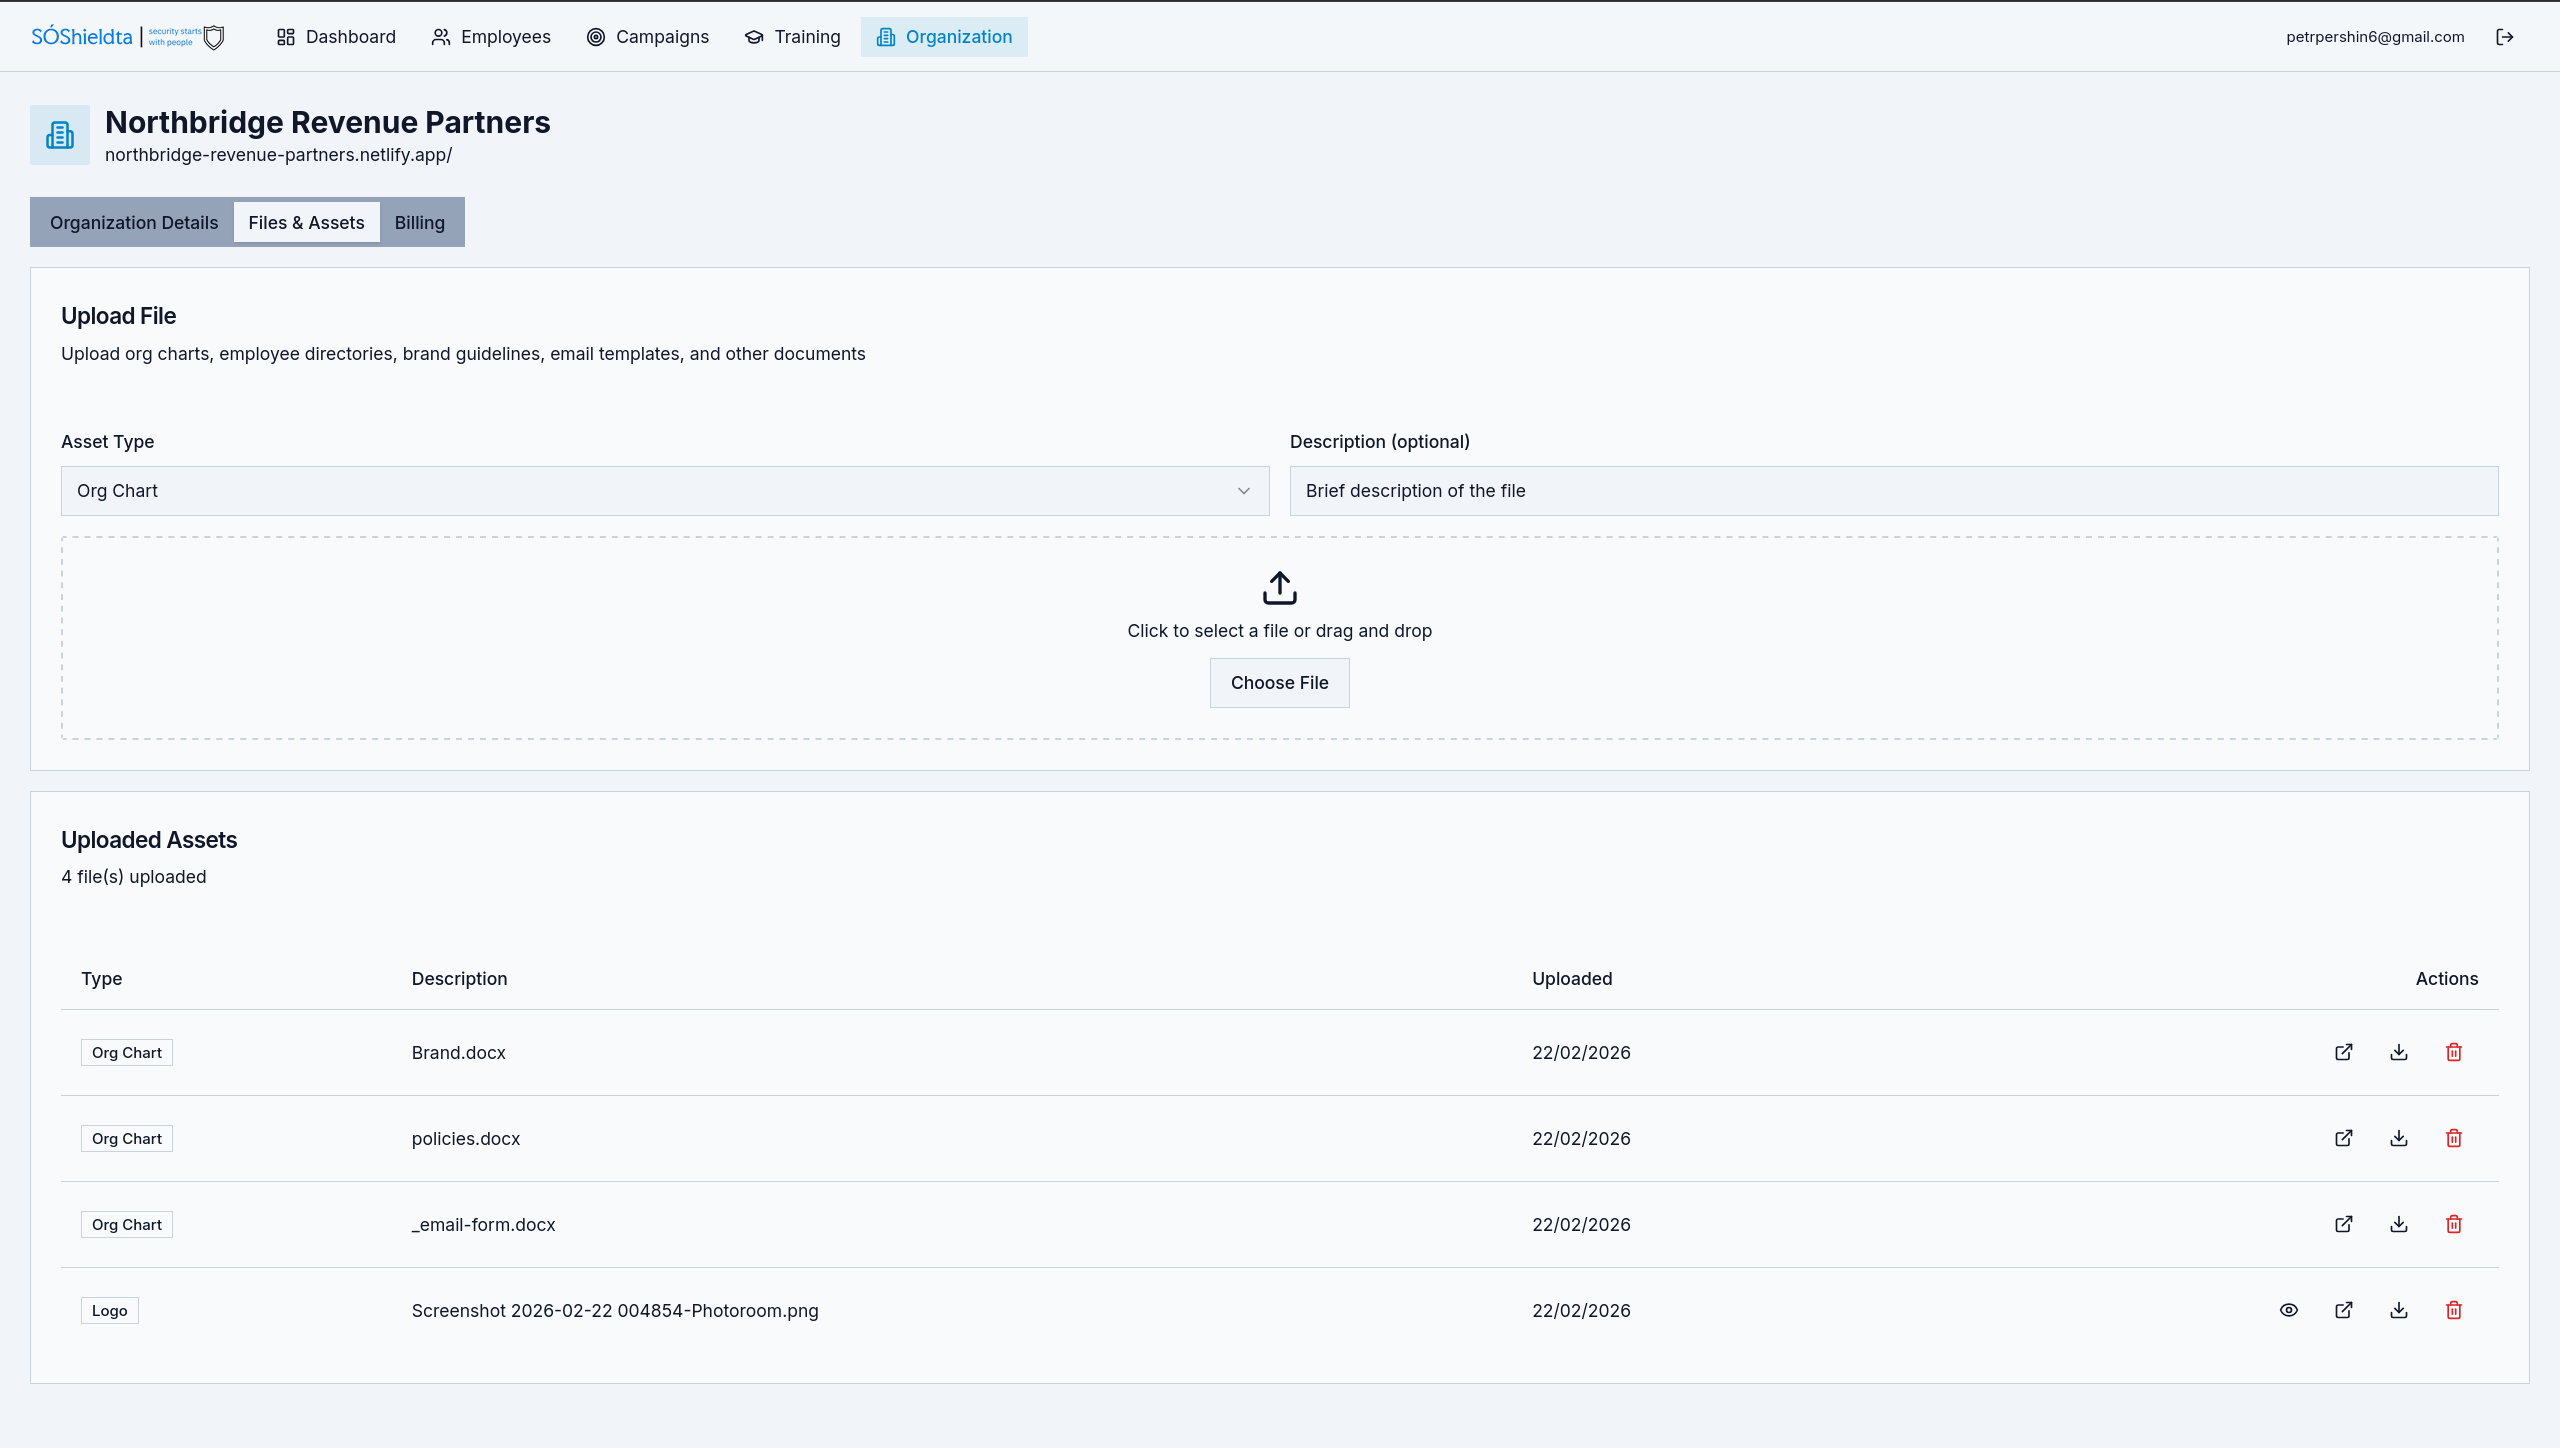Go to the Campaigns menu
This screenshot has width=2560, height=1448.
pos(647,37)
